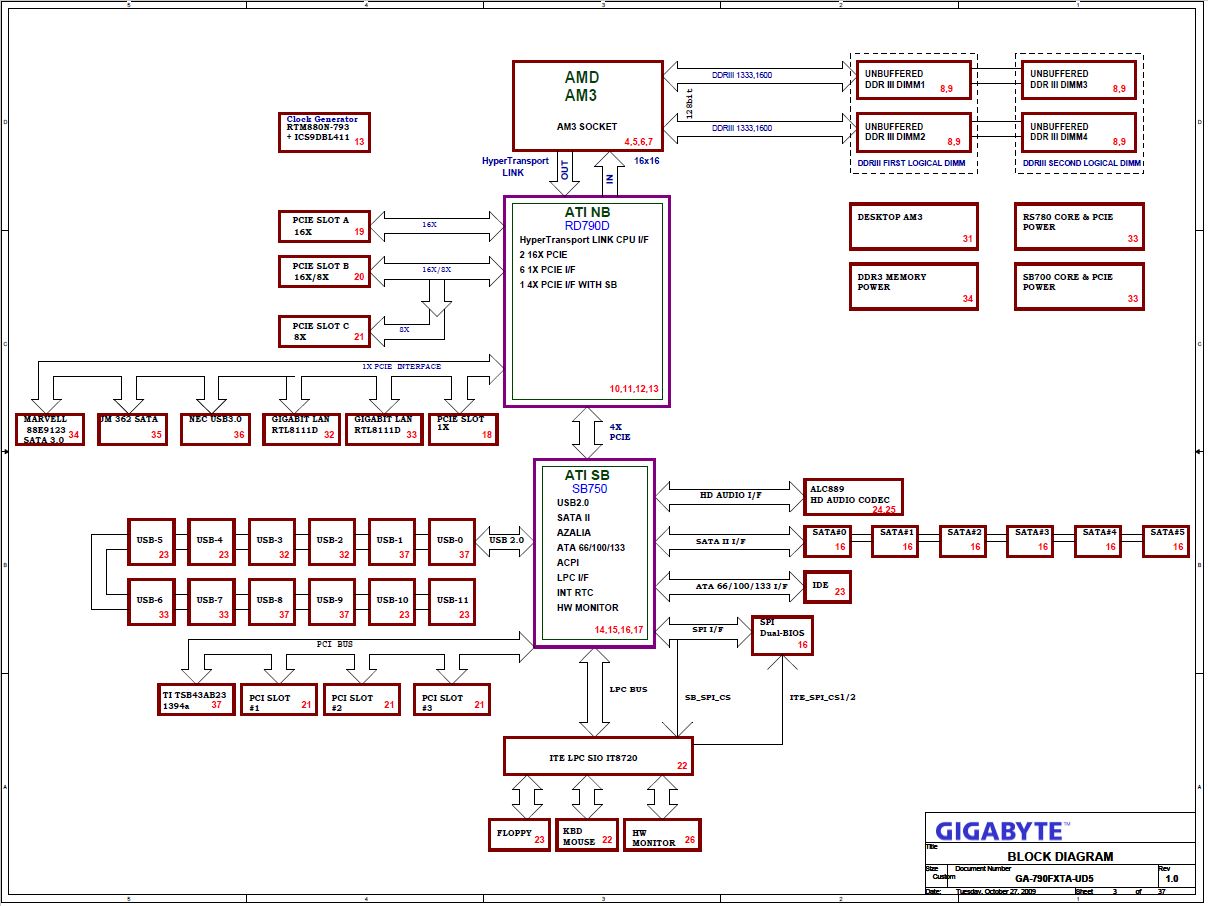
Task: Select the SATA#5 block
Action: click(x=1166, y=541)
